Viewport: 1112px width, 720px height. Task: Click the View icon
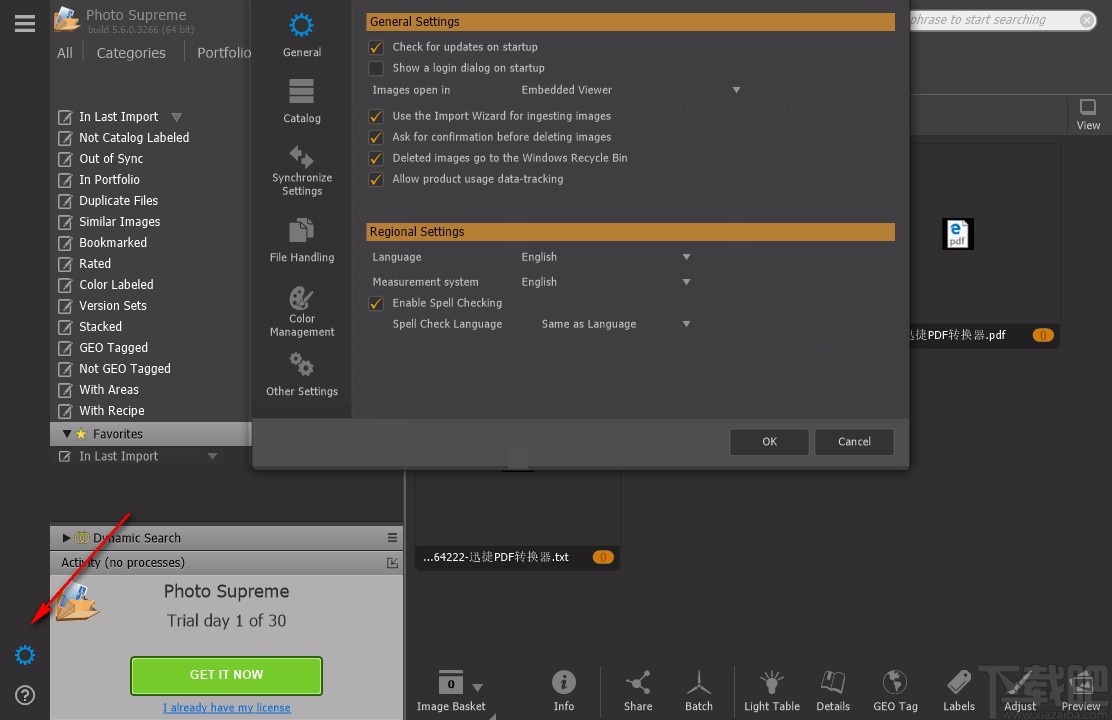click(1088, 114)
